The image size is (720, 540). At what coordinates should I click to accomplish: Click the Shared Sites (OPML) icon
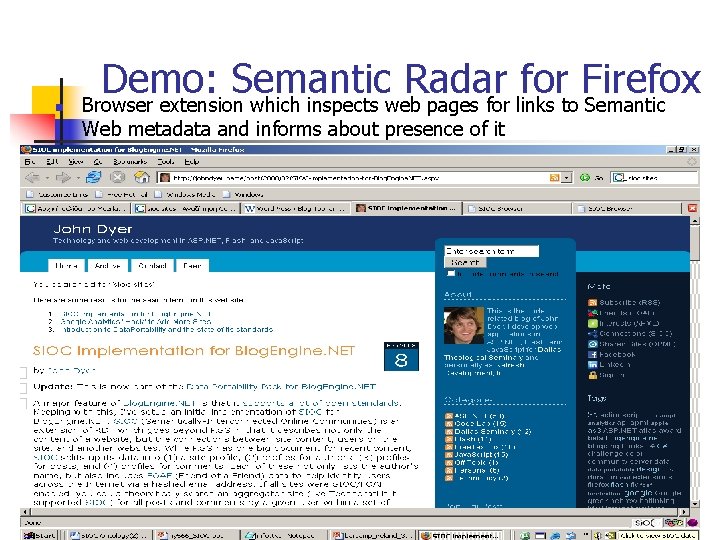click(592, 344)
